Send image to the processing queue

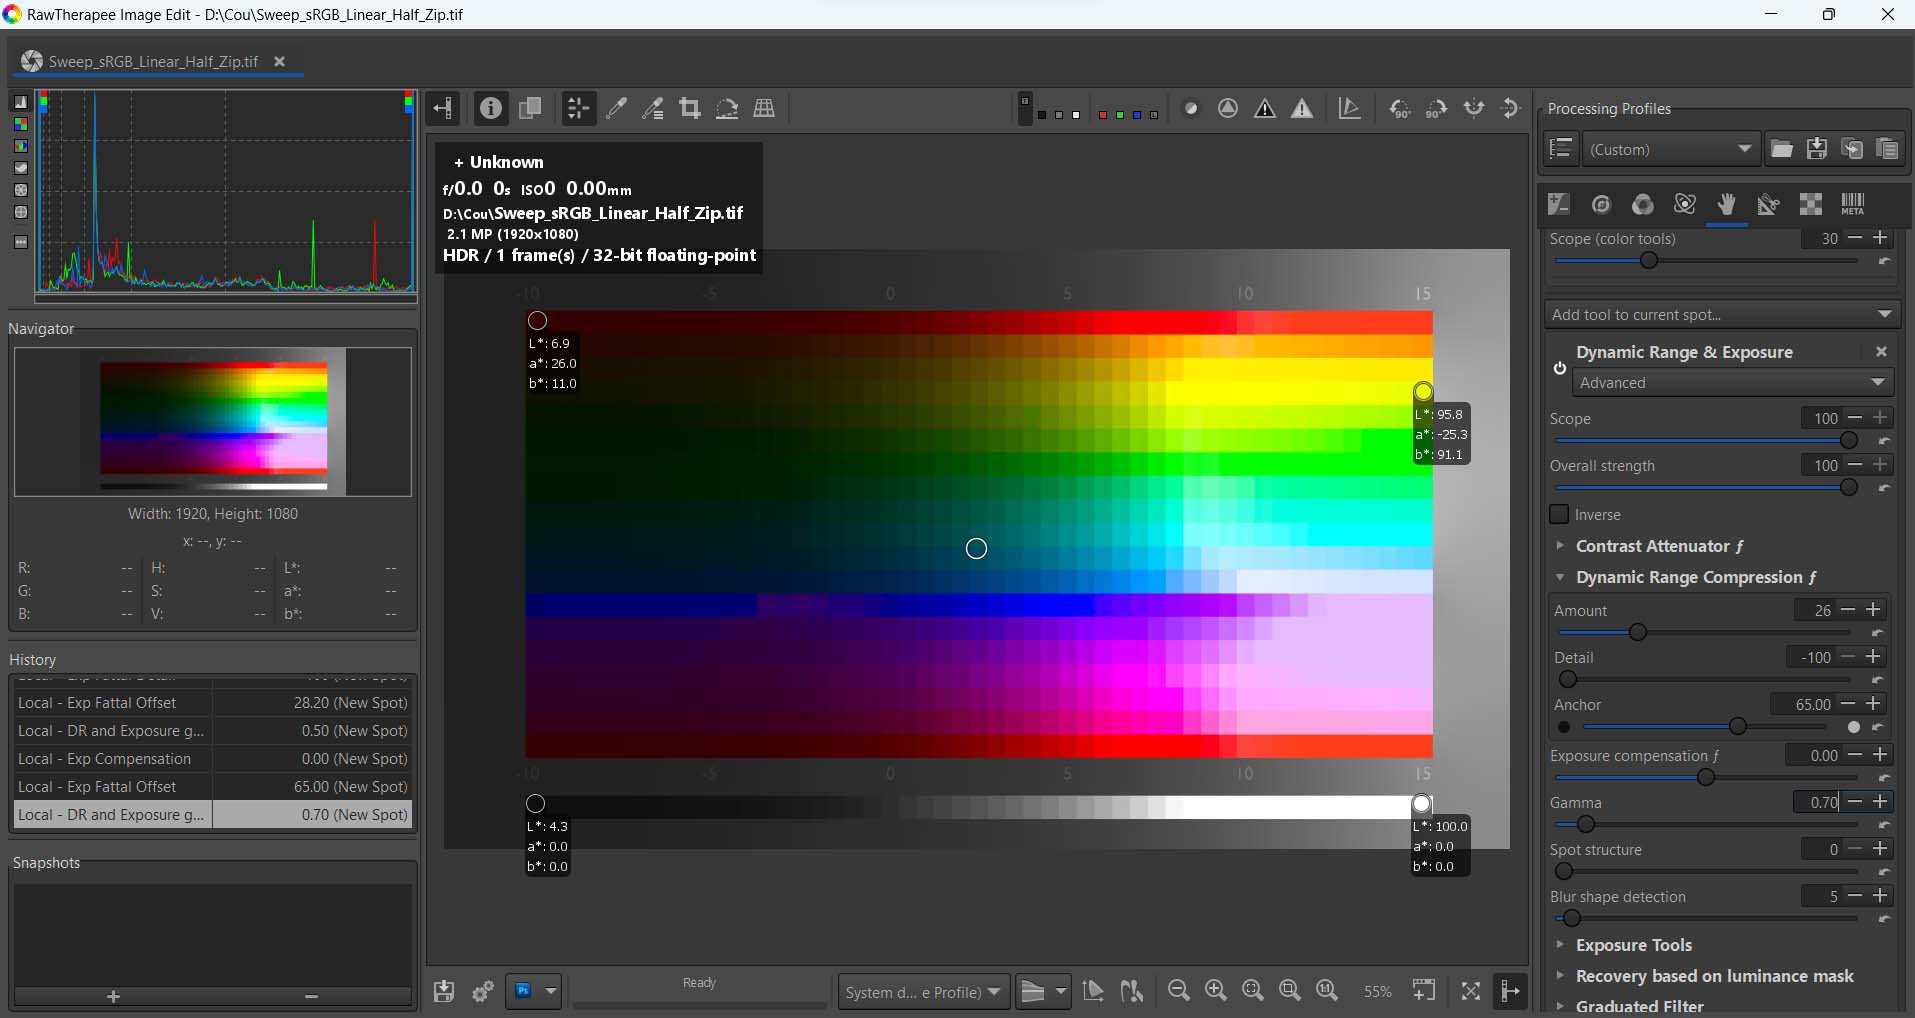482,991
